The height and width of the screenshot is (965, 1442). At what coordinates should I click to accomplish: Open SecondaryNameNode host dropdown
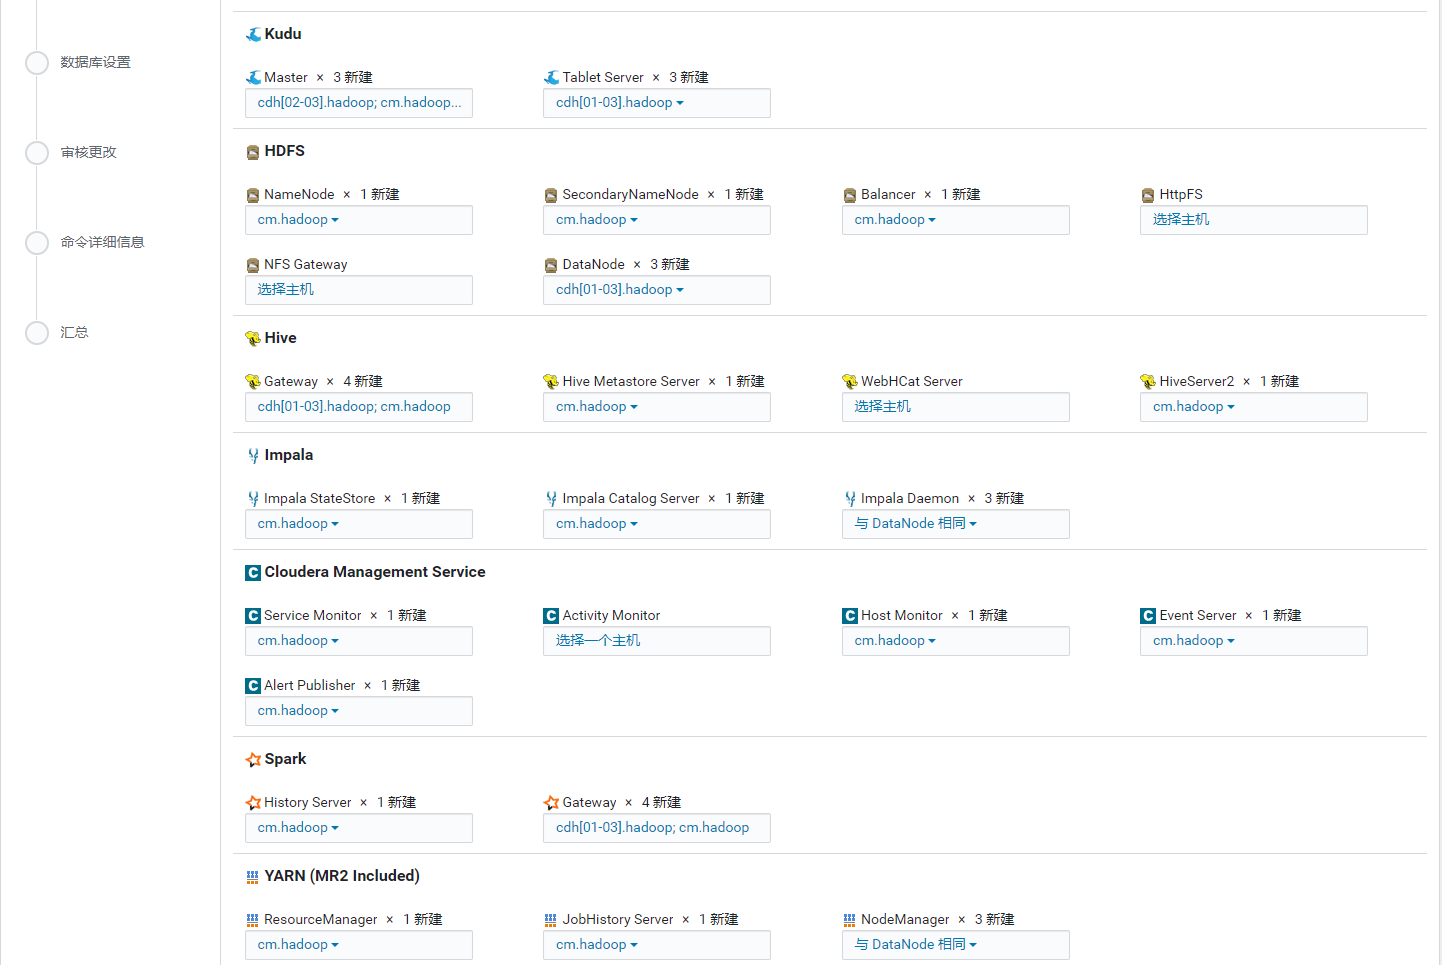pyautogui.click(x=657, y=220)
